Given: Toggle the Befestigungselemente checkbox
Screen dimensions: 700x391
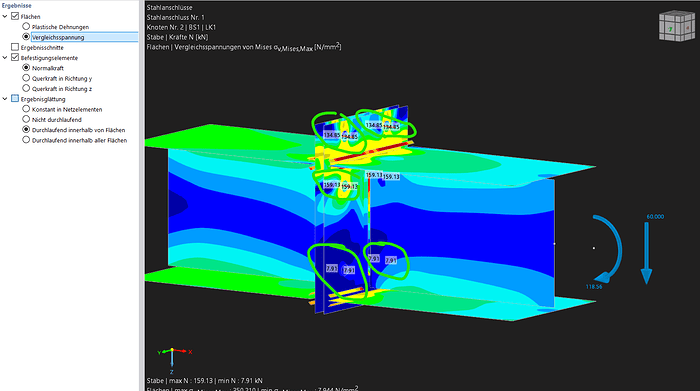Looking at the screenshot, I should [x=15, y=57].
